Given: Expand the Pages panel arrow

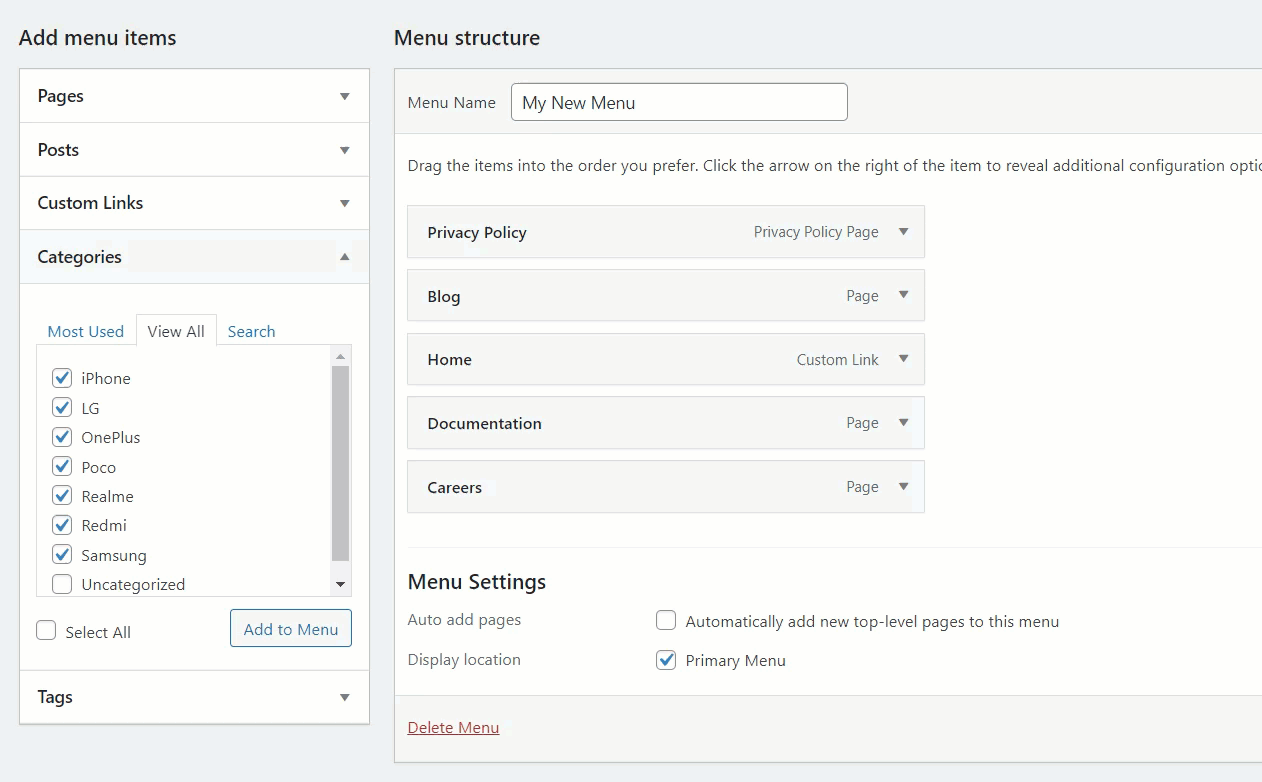Looking at the screenshot, I should point(345,97).
